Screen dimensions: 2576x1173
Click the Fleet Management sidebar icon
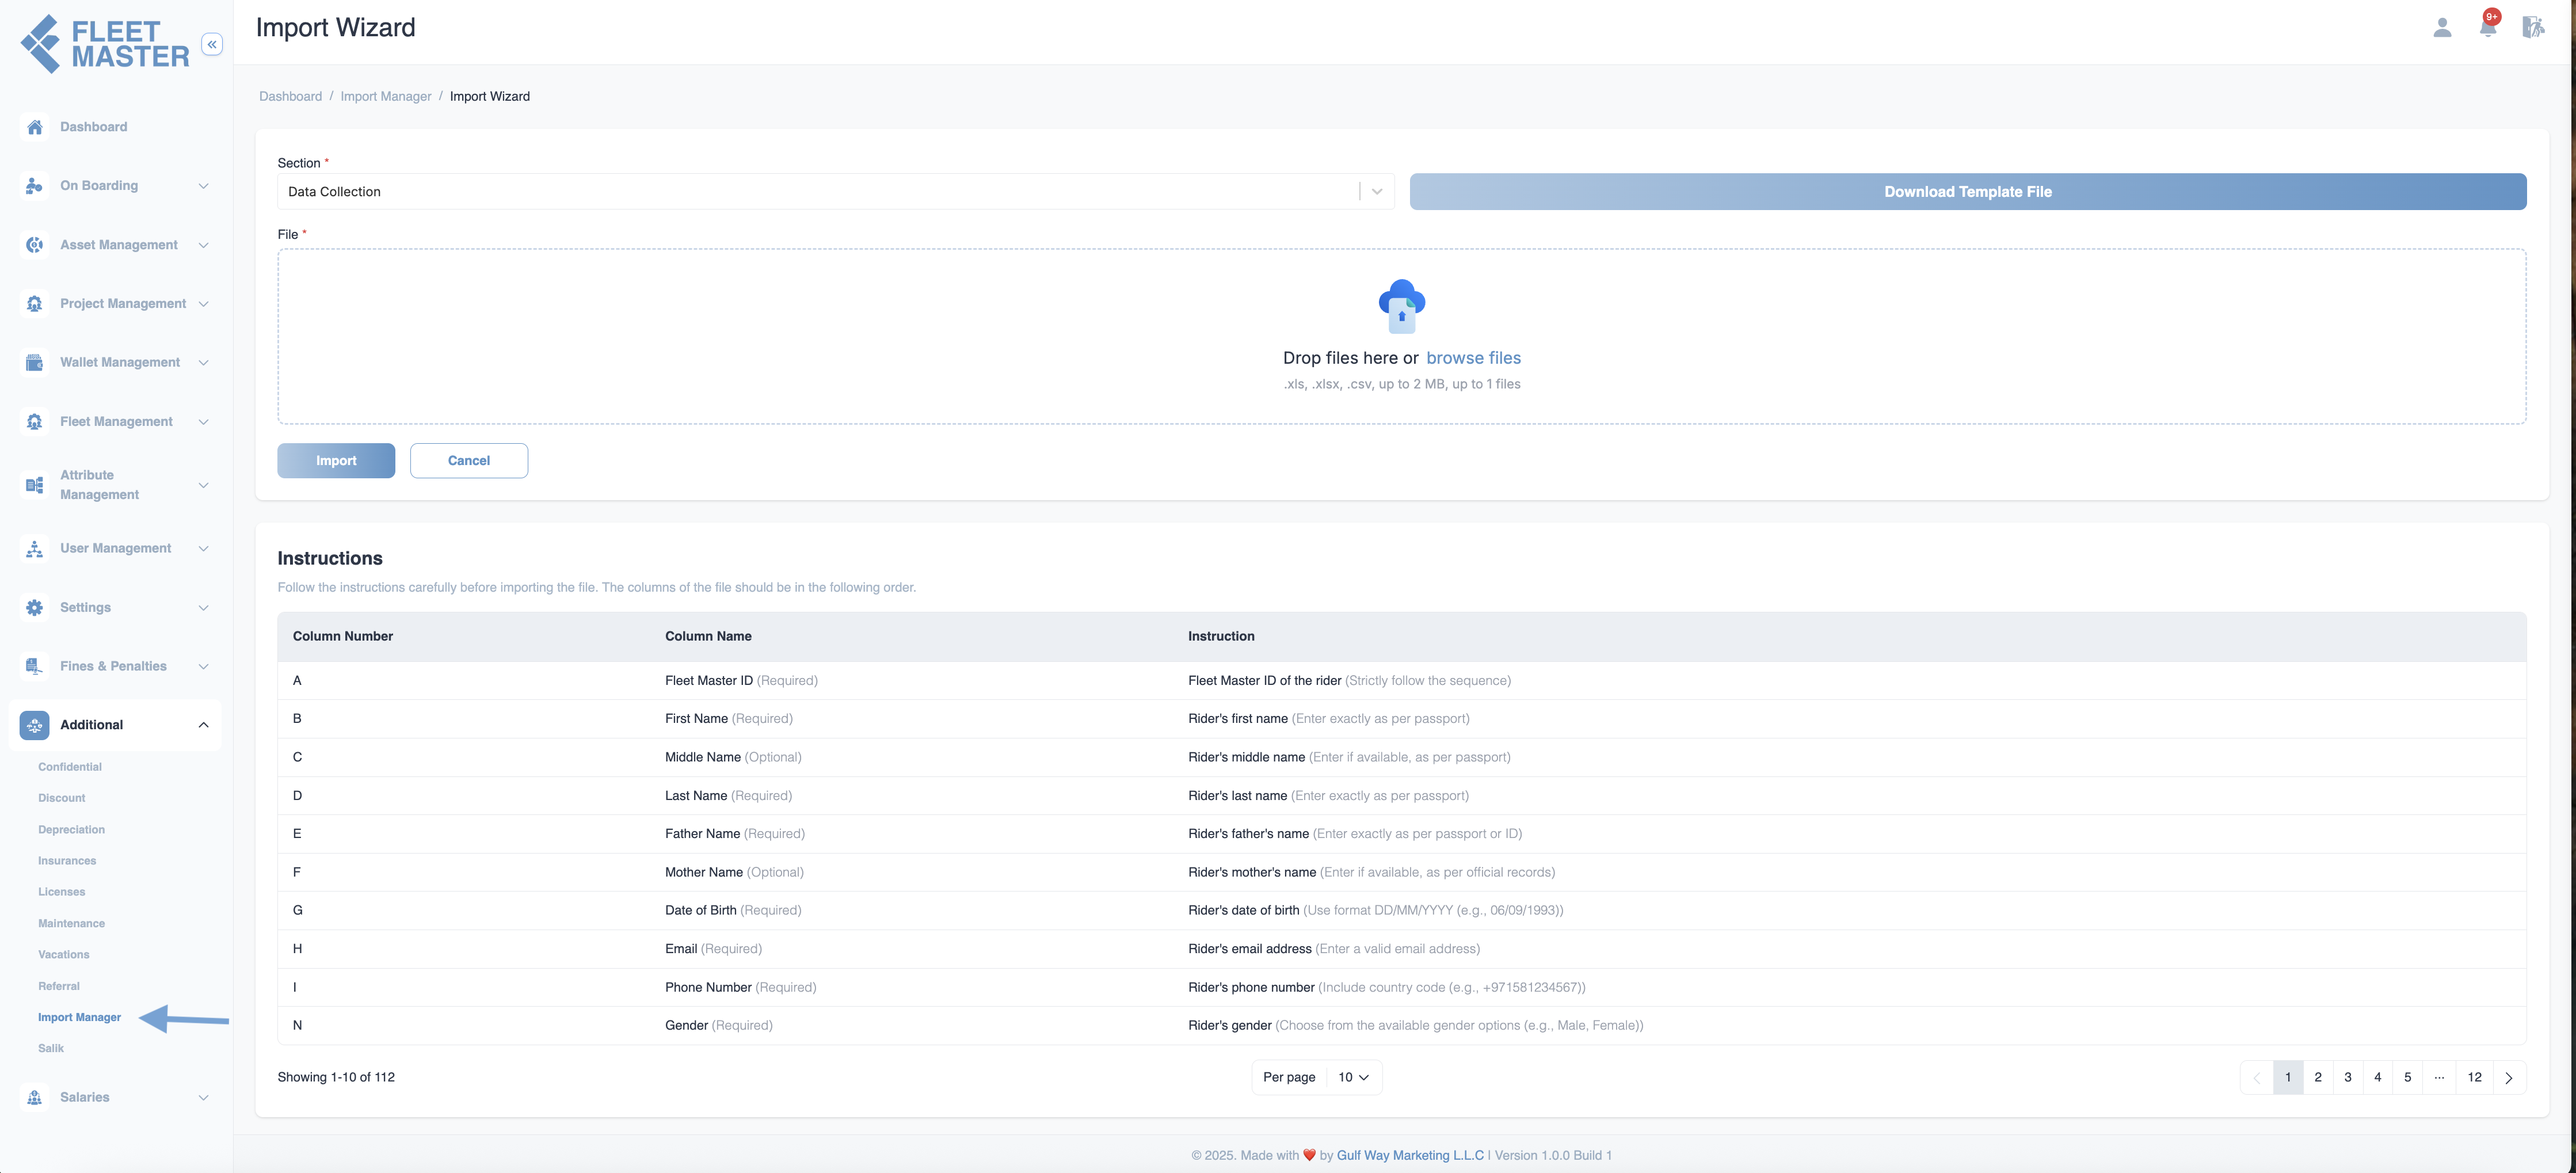click(x=35, y=422)
